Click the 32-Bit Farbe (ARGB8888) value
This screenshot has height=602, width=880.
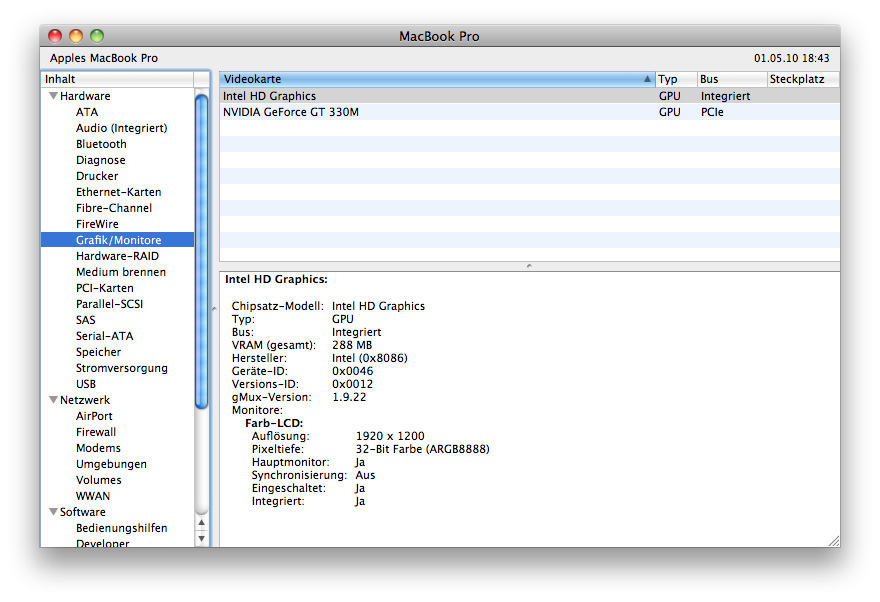tap(423, 449)
